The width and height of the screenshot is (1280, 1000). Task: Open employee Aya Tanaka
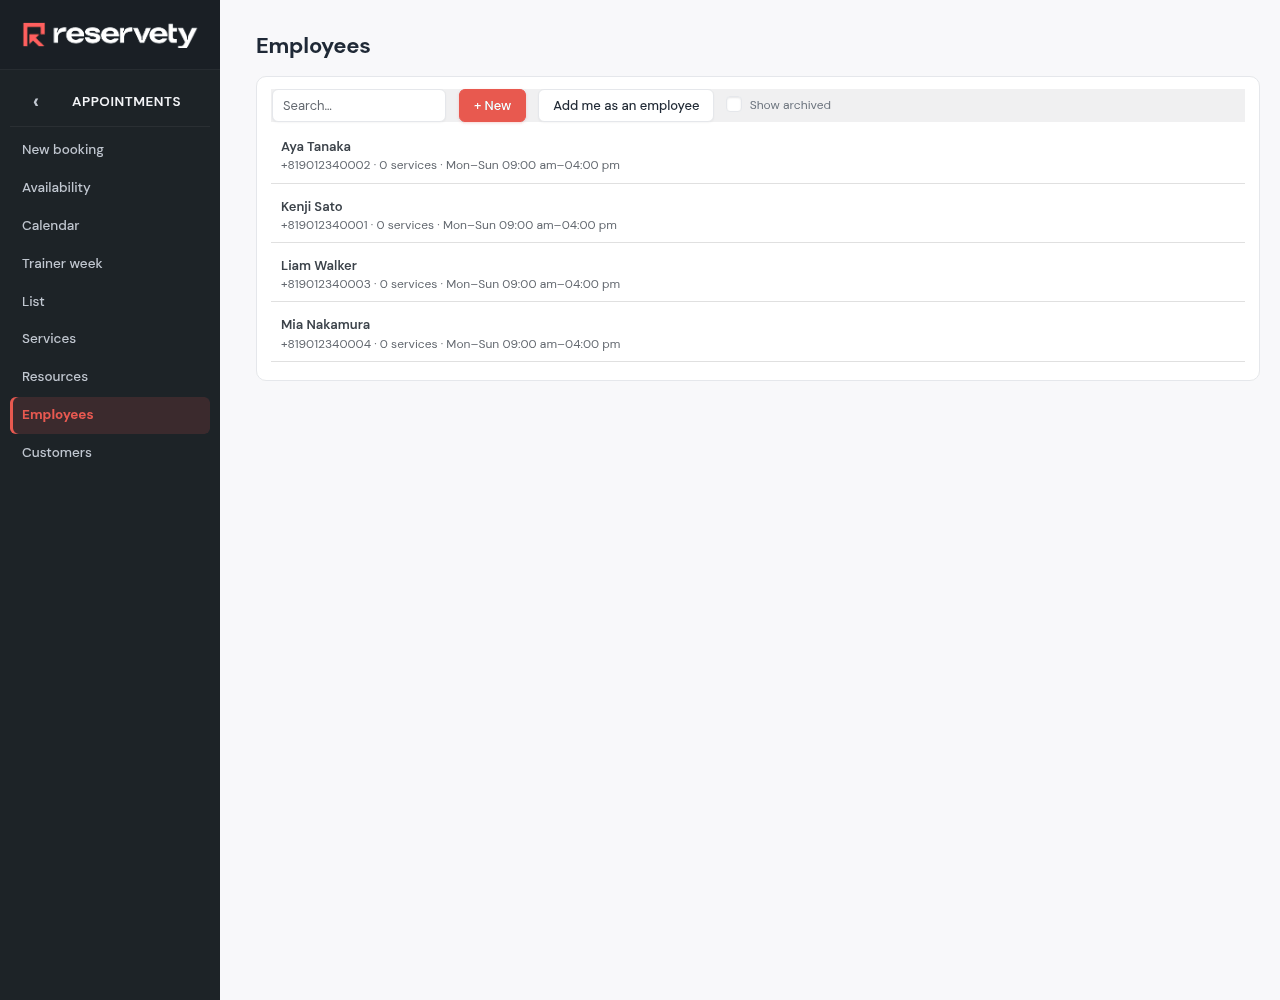click(x=758, y=155)
